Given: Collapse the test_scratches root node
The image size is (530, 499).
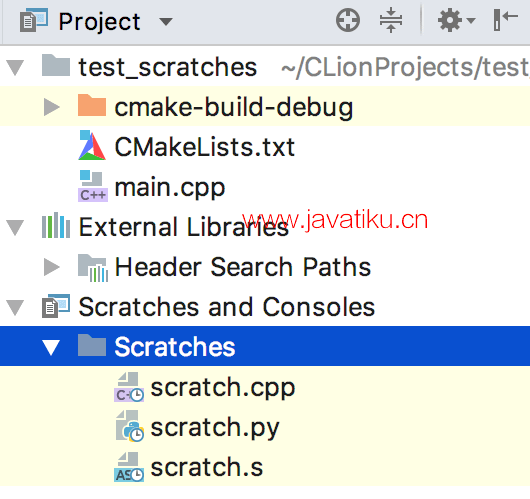Looking at the screenshot, I should [15, 67].
